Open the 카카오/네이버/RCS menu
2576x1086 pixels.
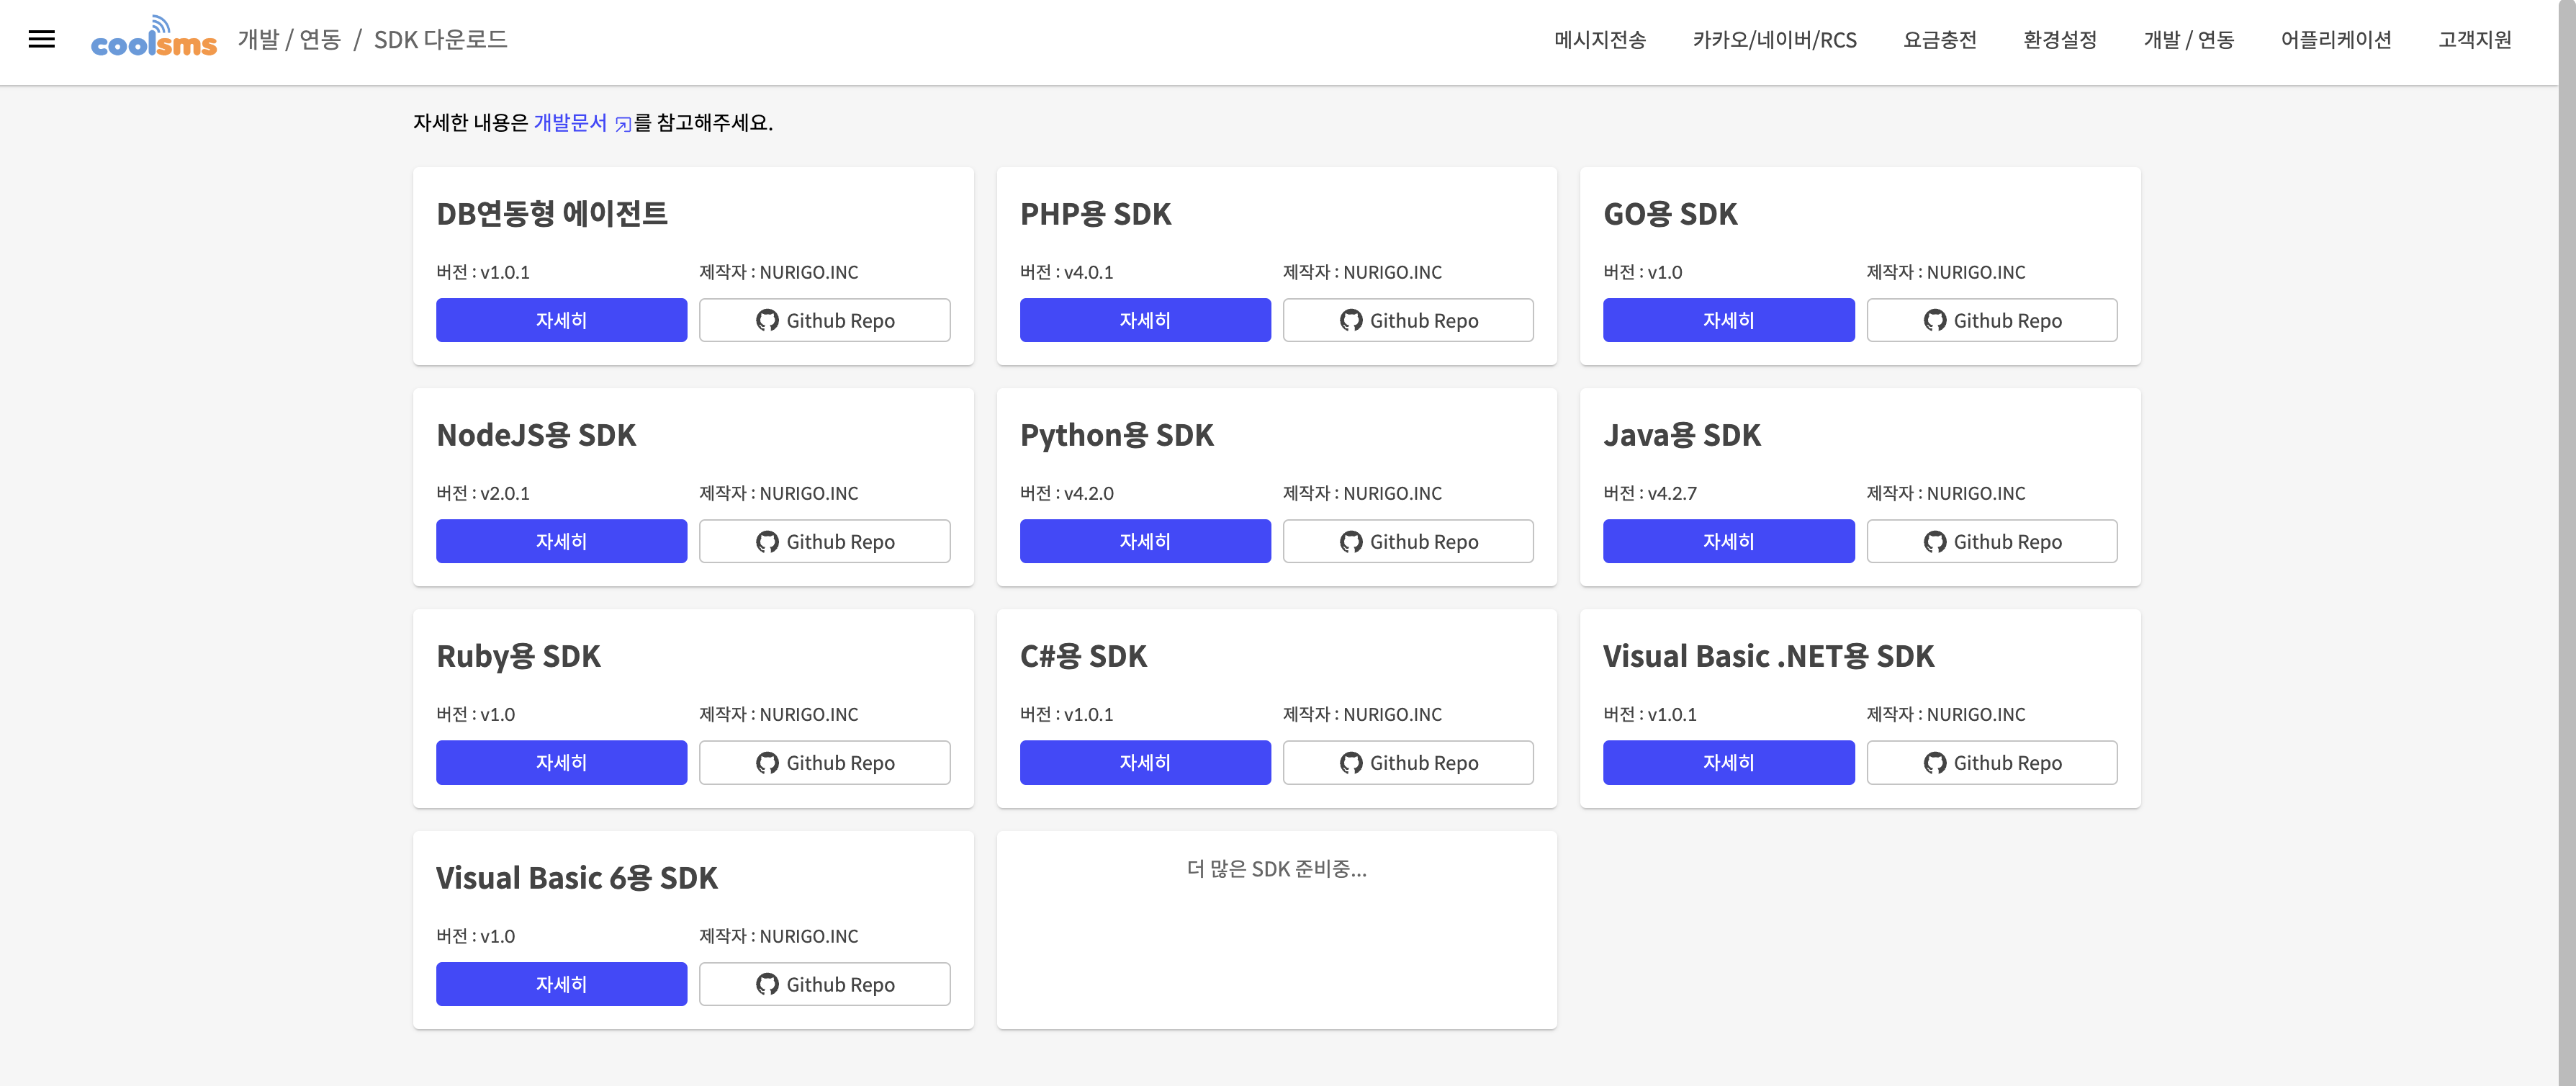tap(1774, 40)
